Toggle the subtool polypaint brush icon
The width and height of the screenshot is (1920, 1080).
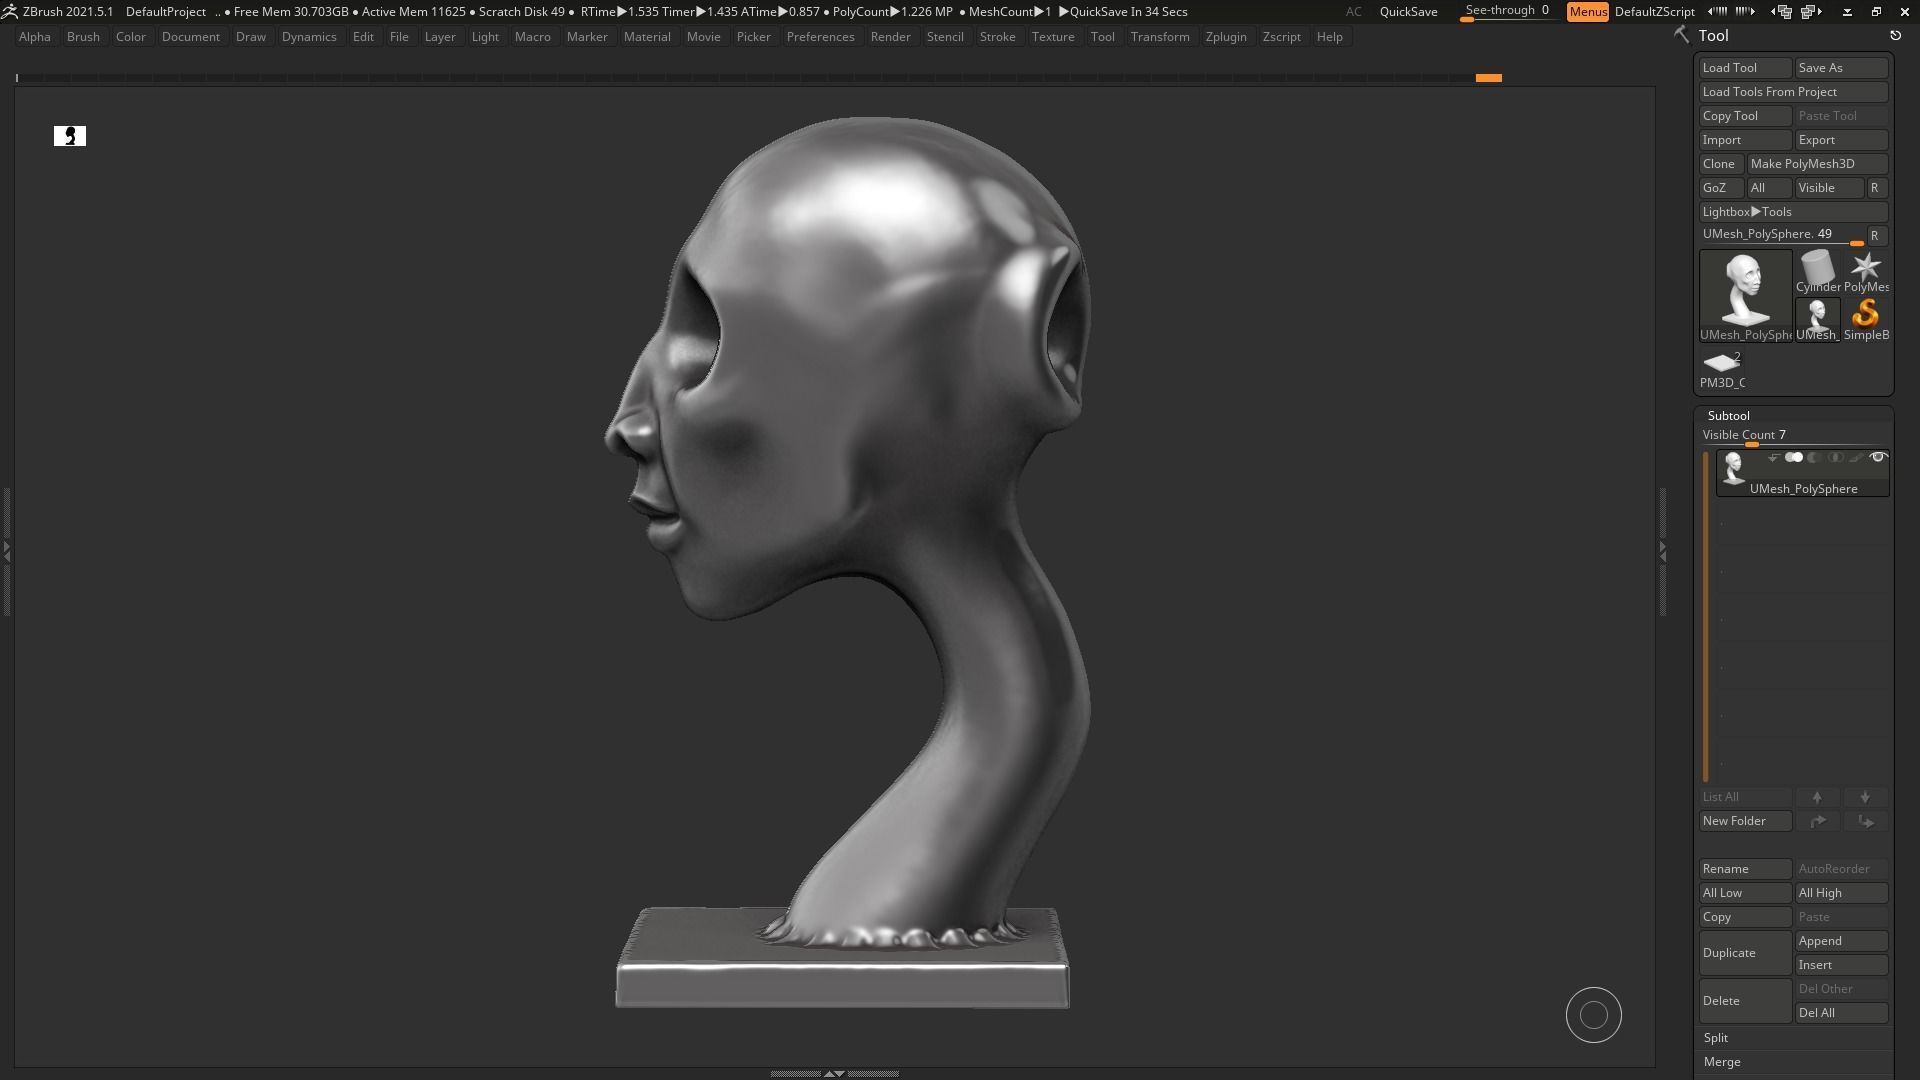(x=1856, y=458)
